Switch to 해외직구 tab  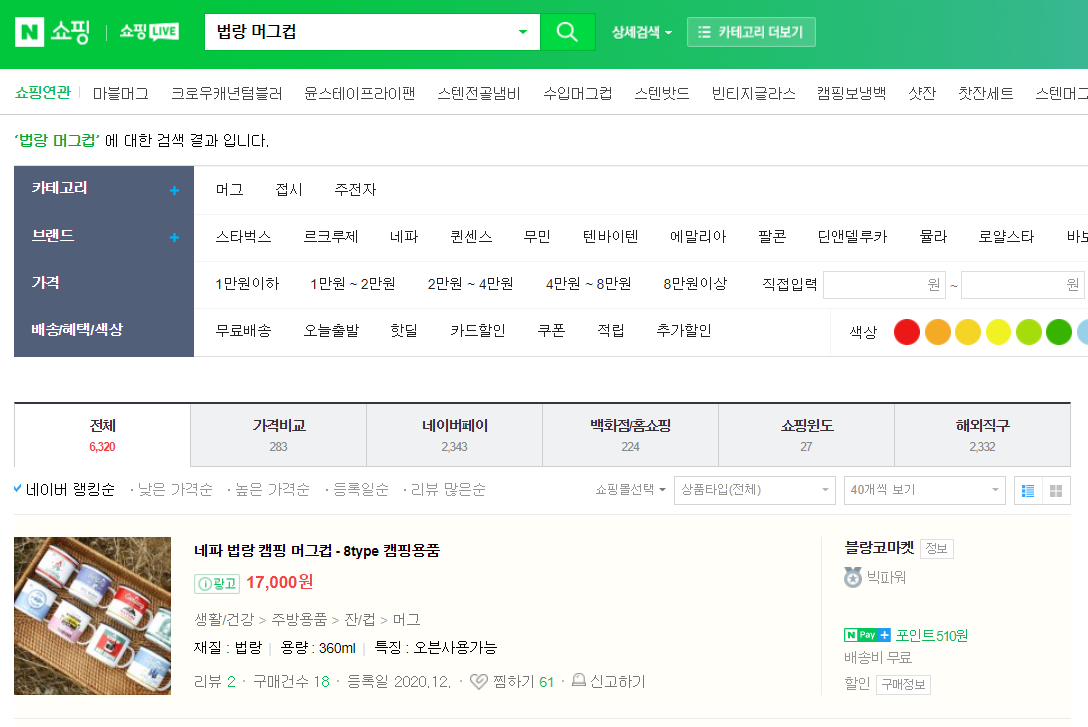coord(983,435)
